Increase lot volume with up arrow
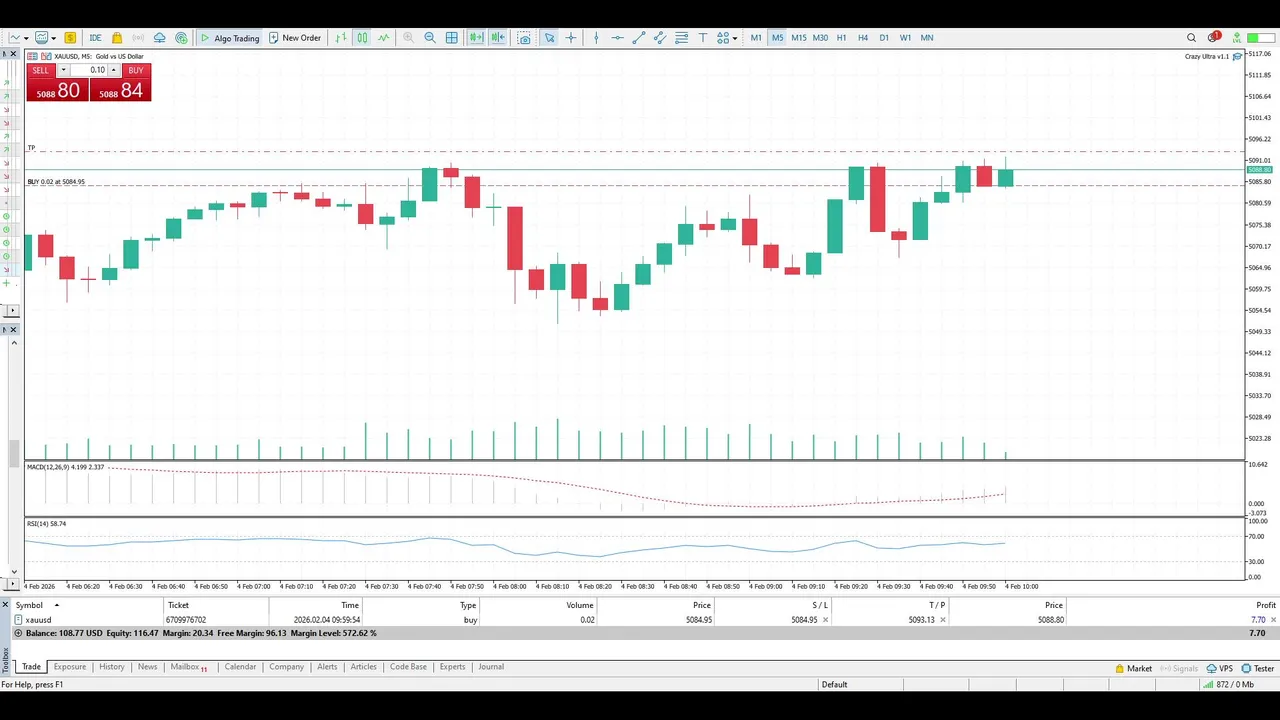The height and width of the screenshot is (720, 1280). click(x=113, y=70)
